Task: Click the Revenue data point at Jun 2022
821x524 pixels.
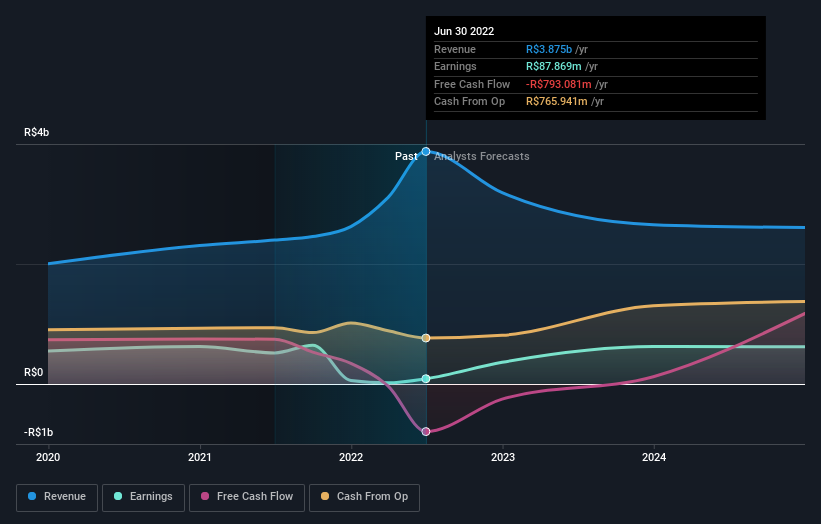Action: (x=426, y=151)
